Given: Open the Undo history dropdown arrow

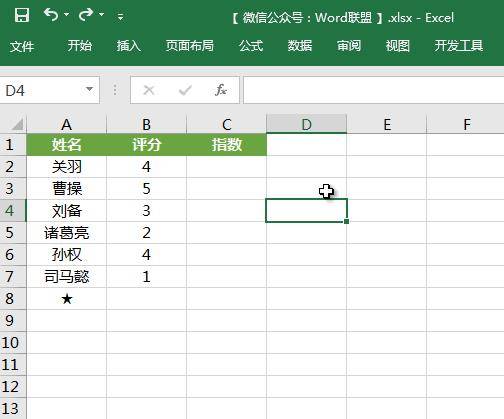Looking at the screenshot, I should coord(66,15).
